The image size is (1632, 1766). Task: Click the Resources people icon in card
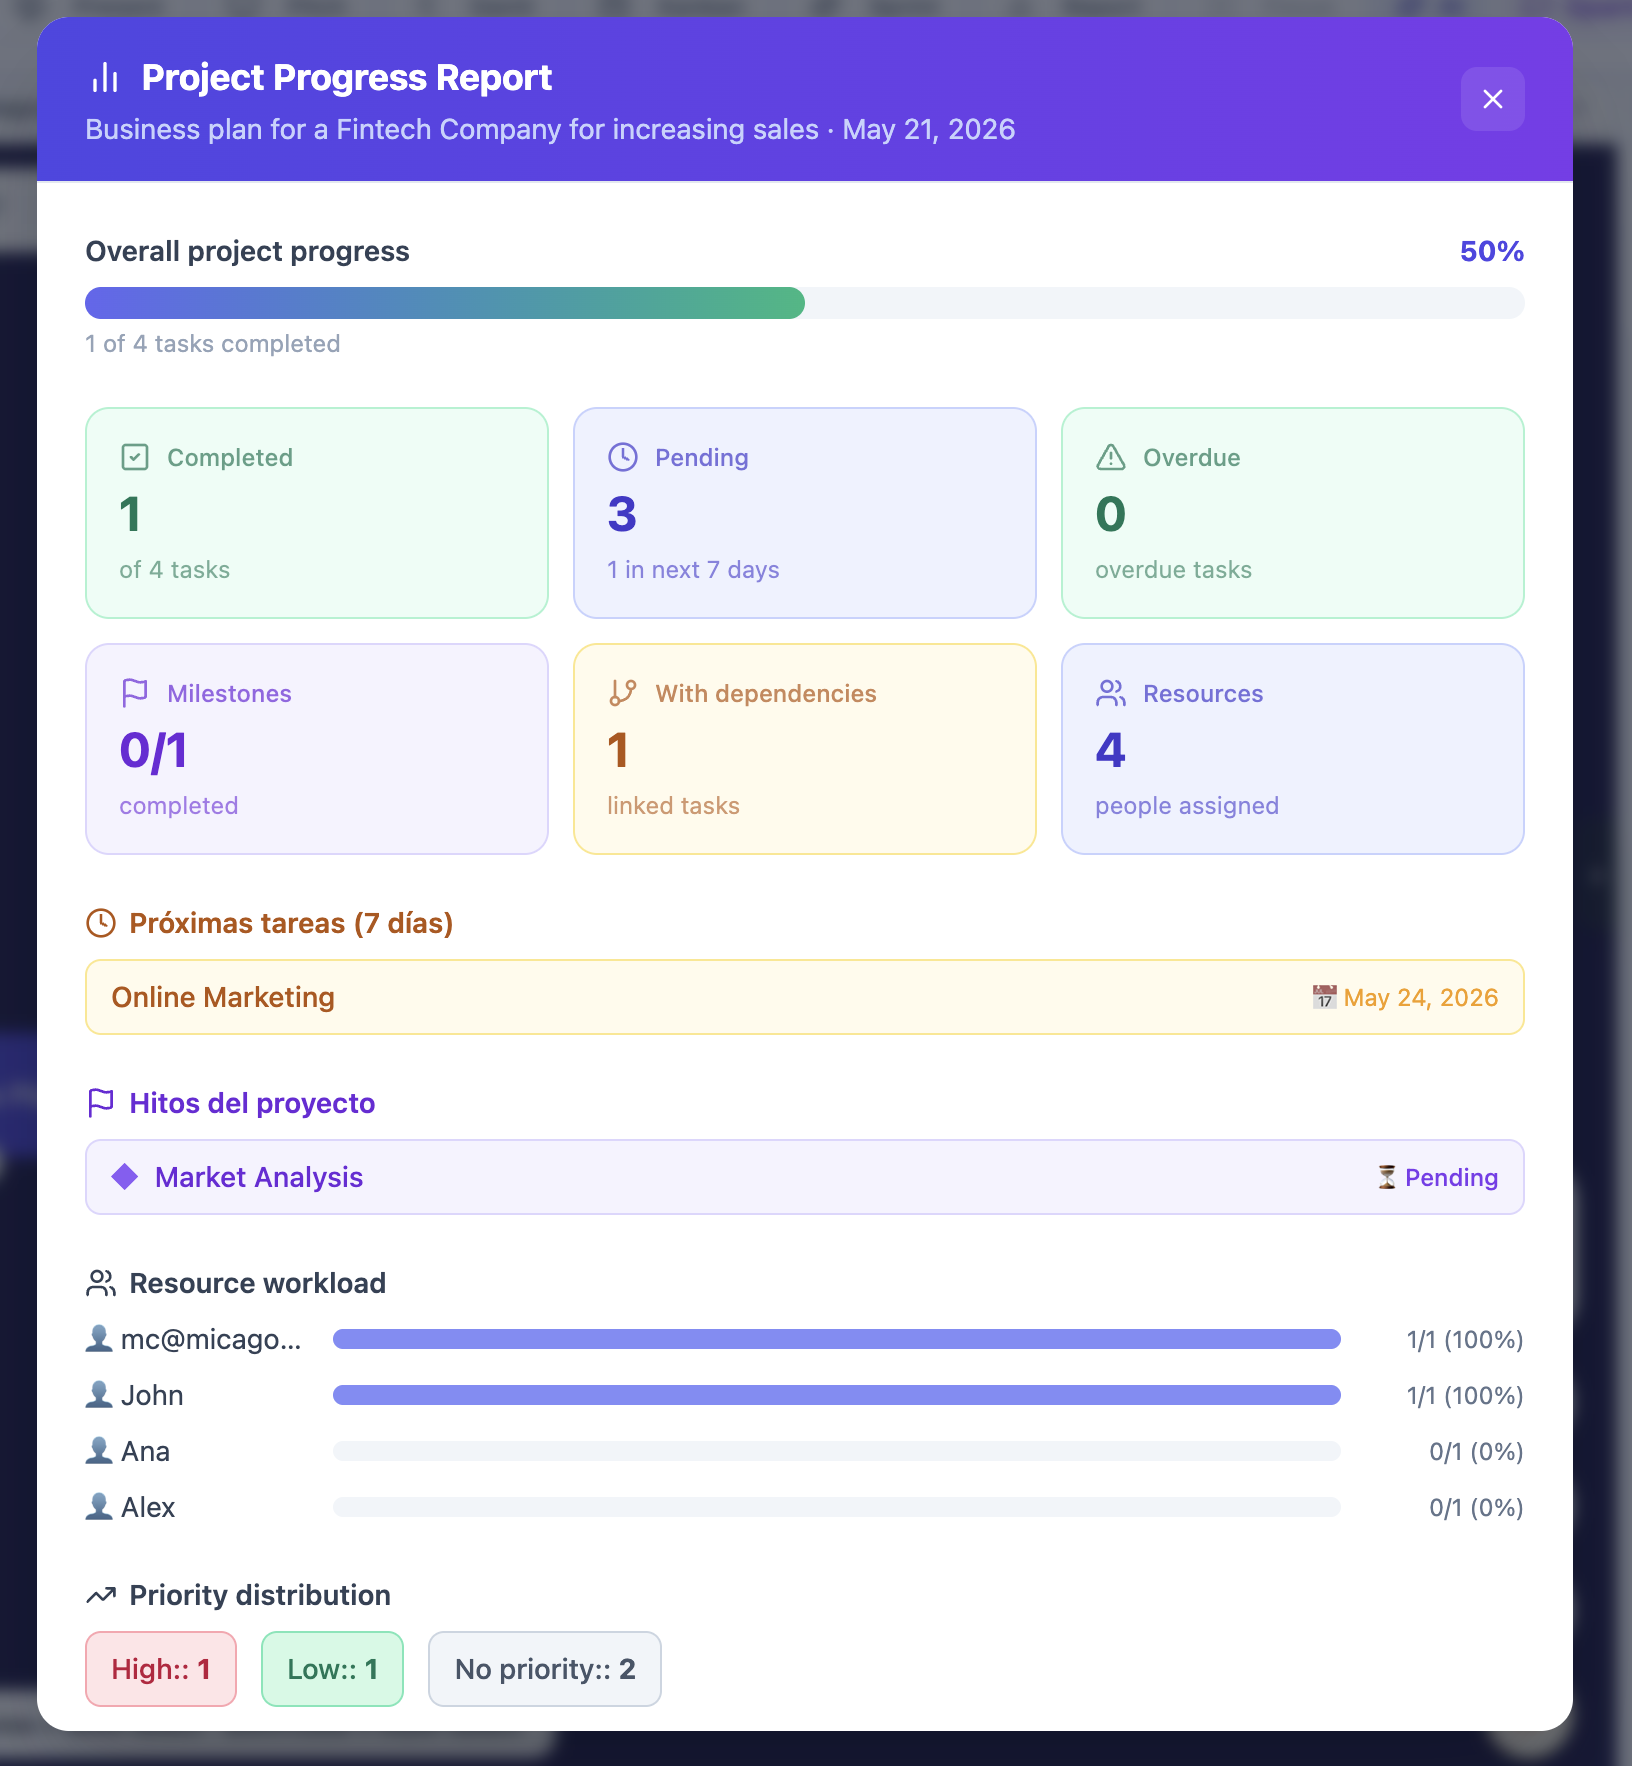click(x=1111, y=693)
